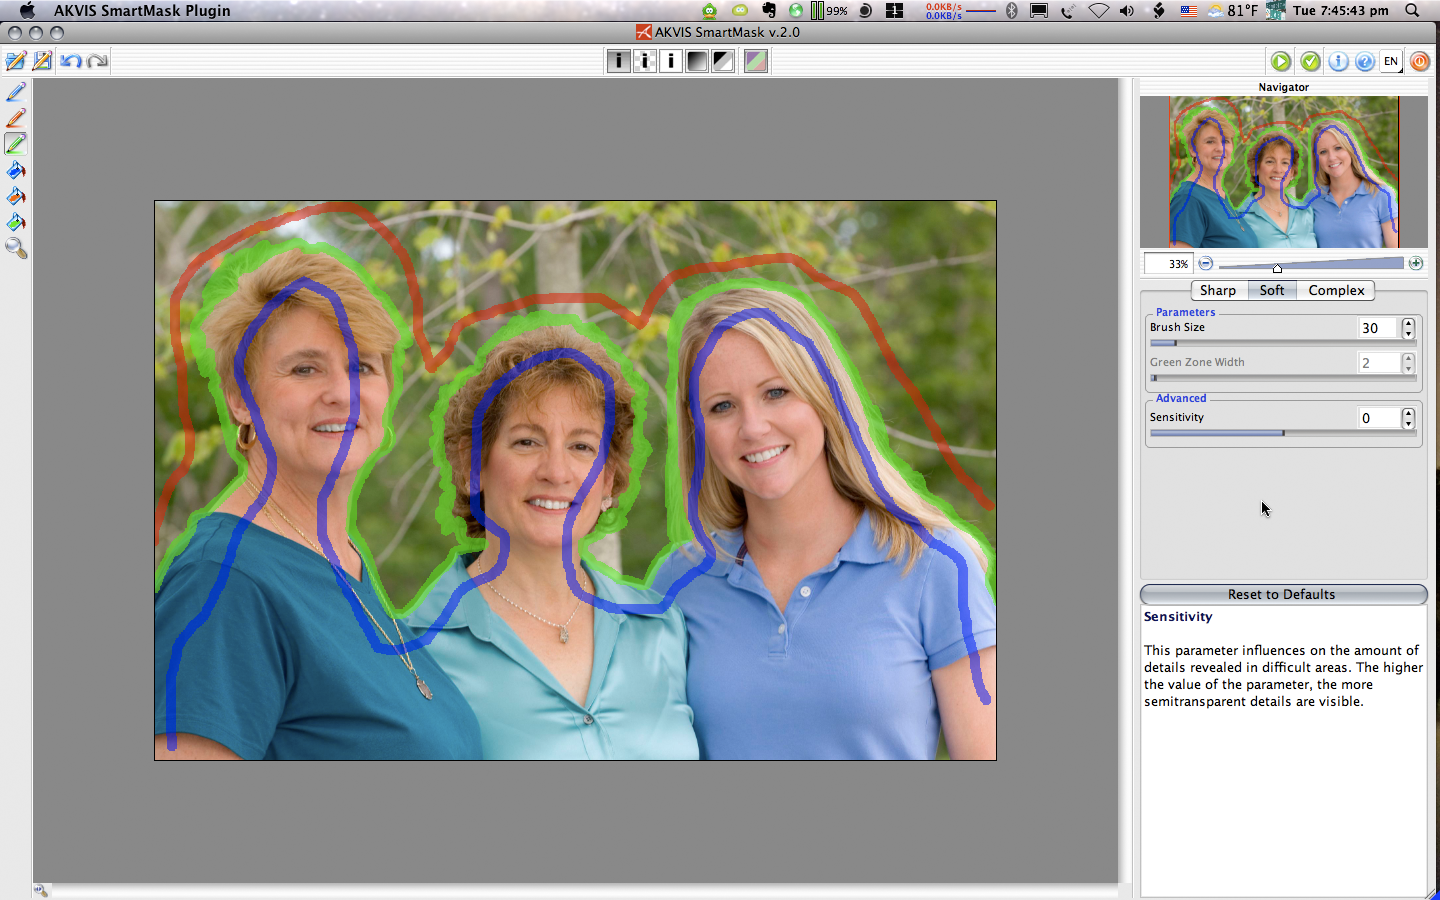Switch to the Complex mode tab
Viewport: 1440px width, 900px height.
click(x=1336, y=290)
